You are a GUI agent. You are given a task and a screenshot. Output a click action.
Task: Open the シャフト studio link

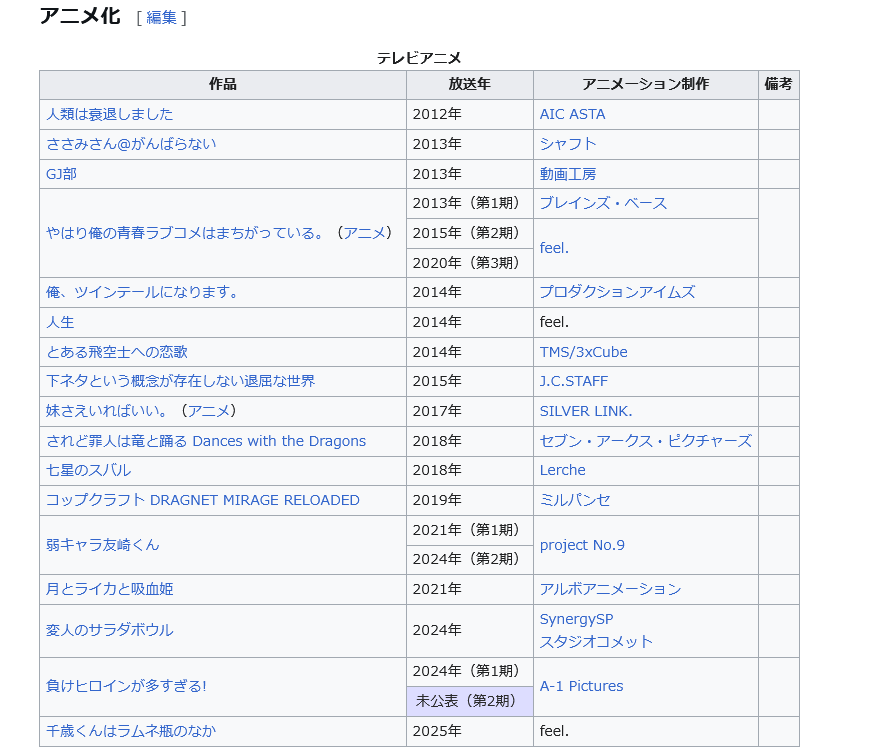[568, 144]
